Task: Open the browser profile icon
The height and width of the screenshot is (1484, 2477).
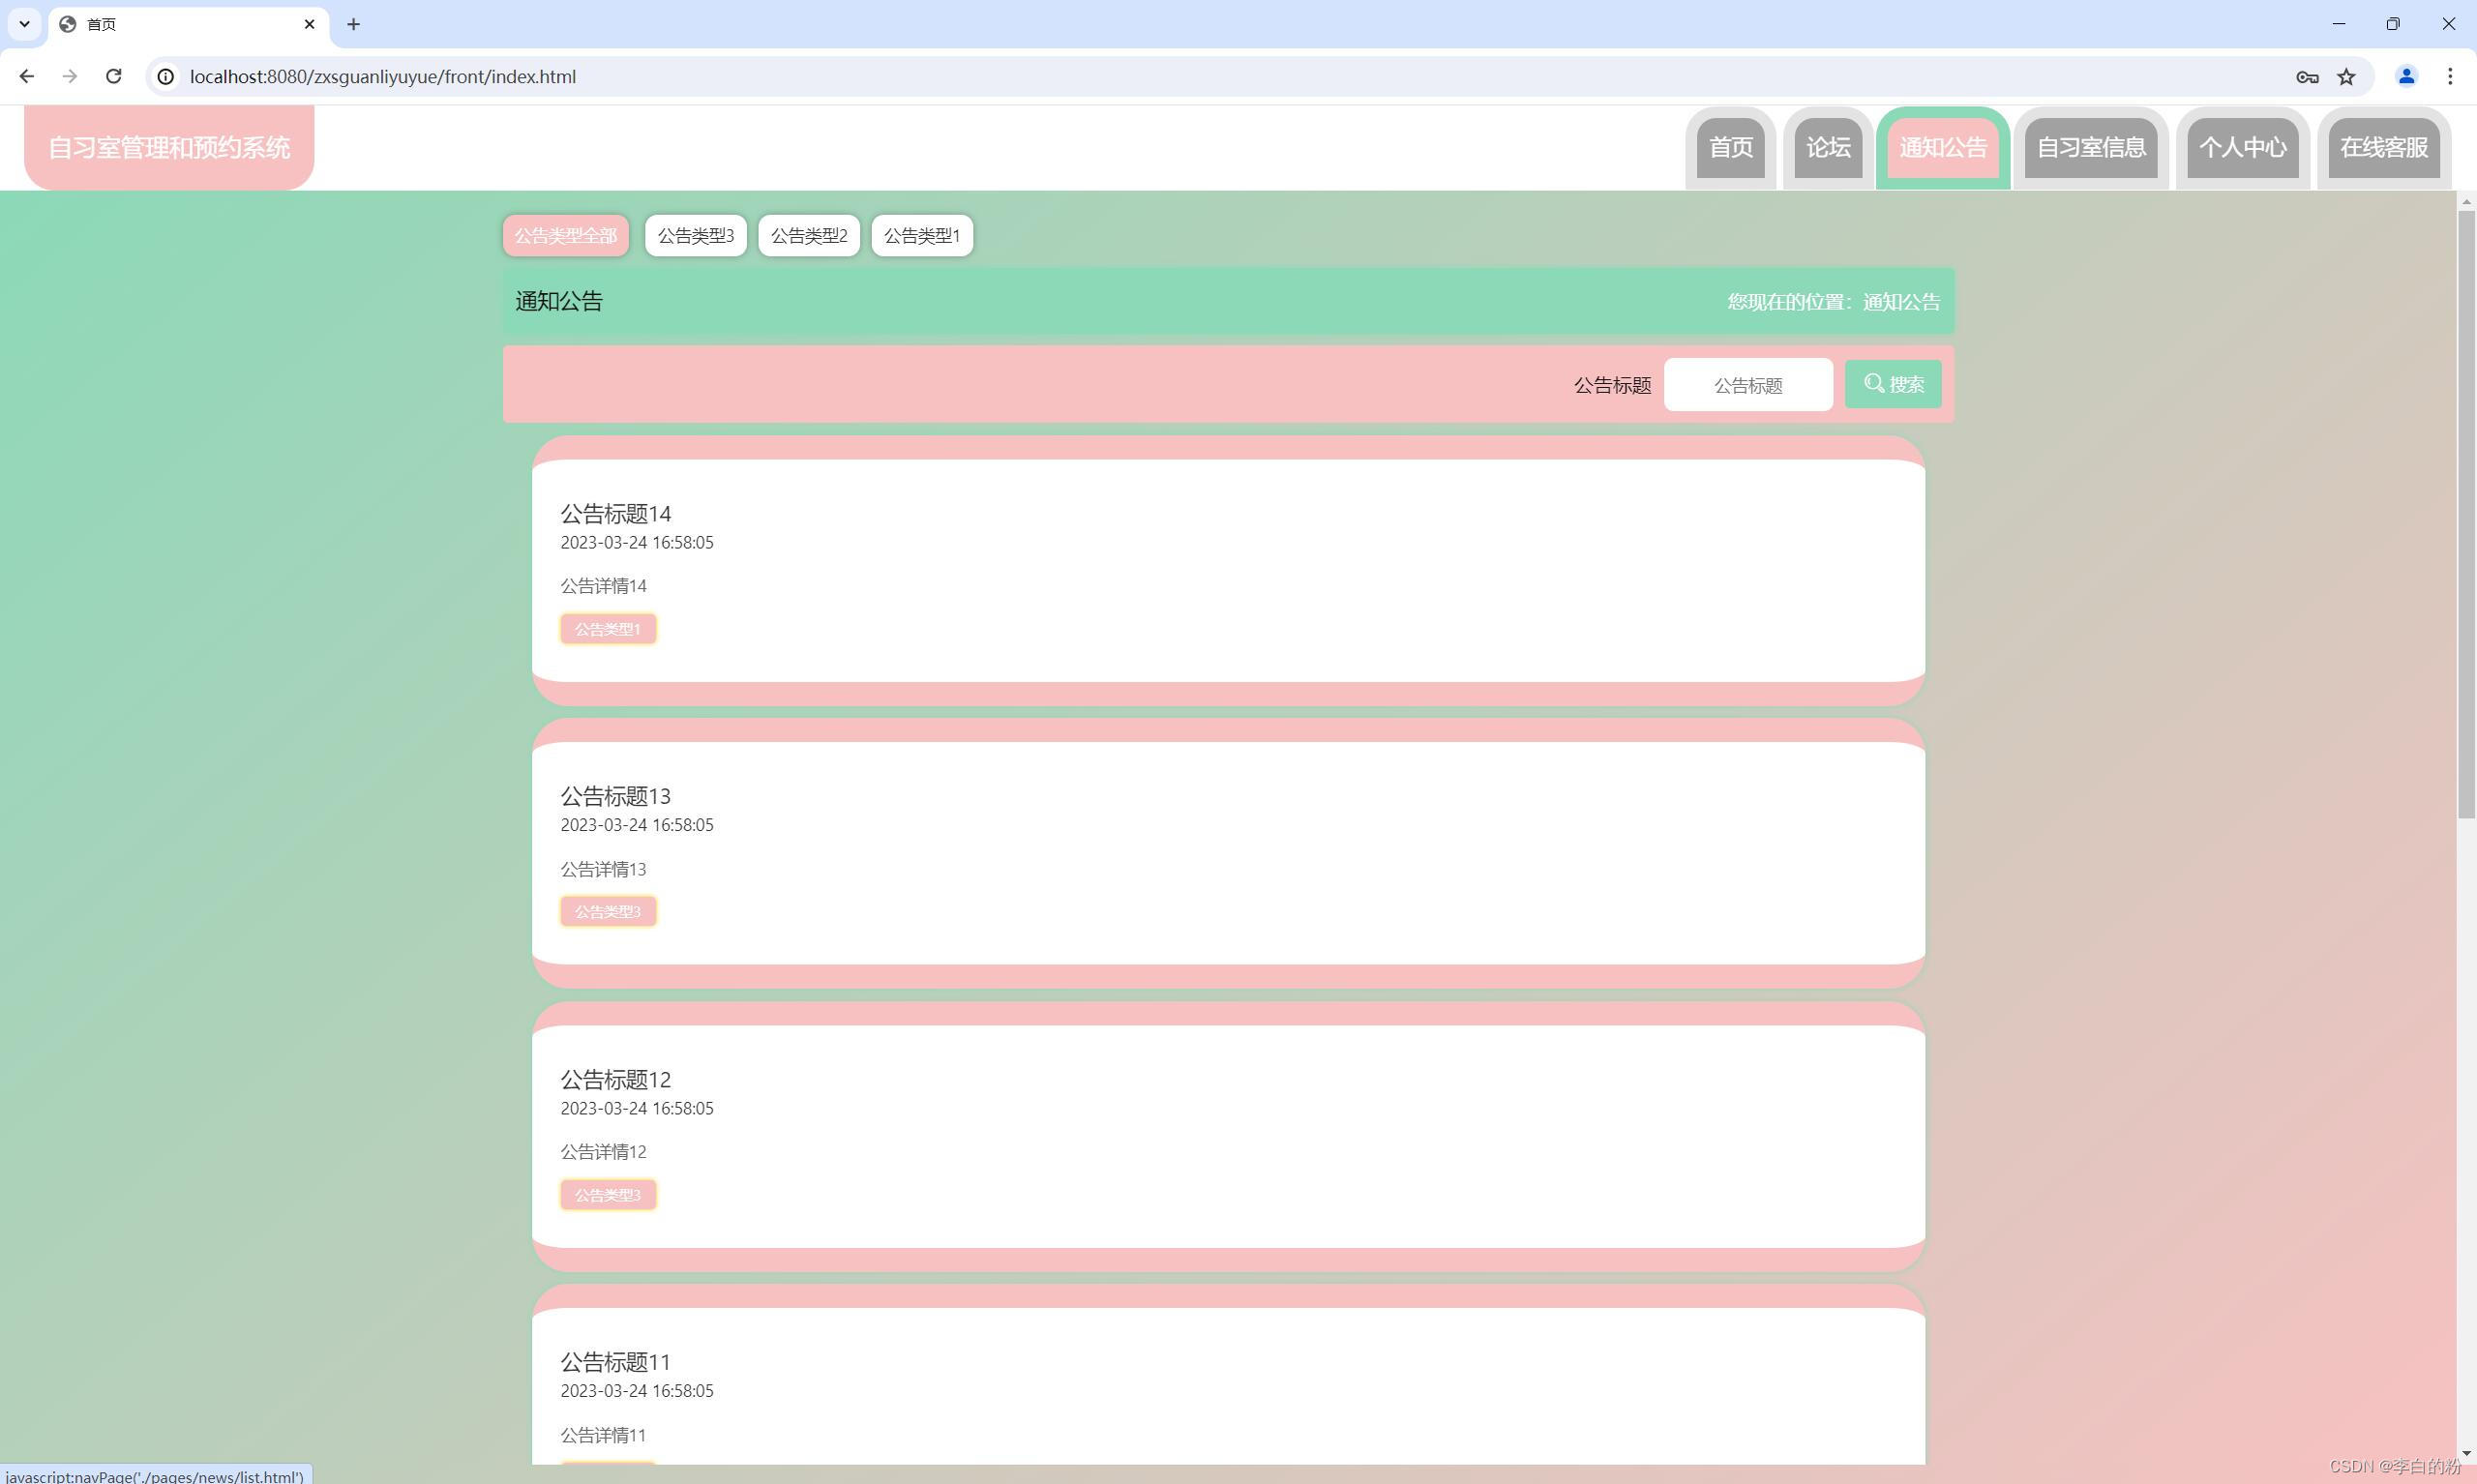Action: [2406, 76]
